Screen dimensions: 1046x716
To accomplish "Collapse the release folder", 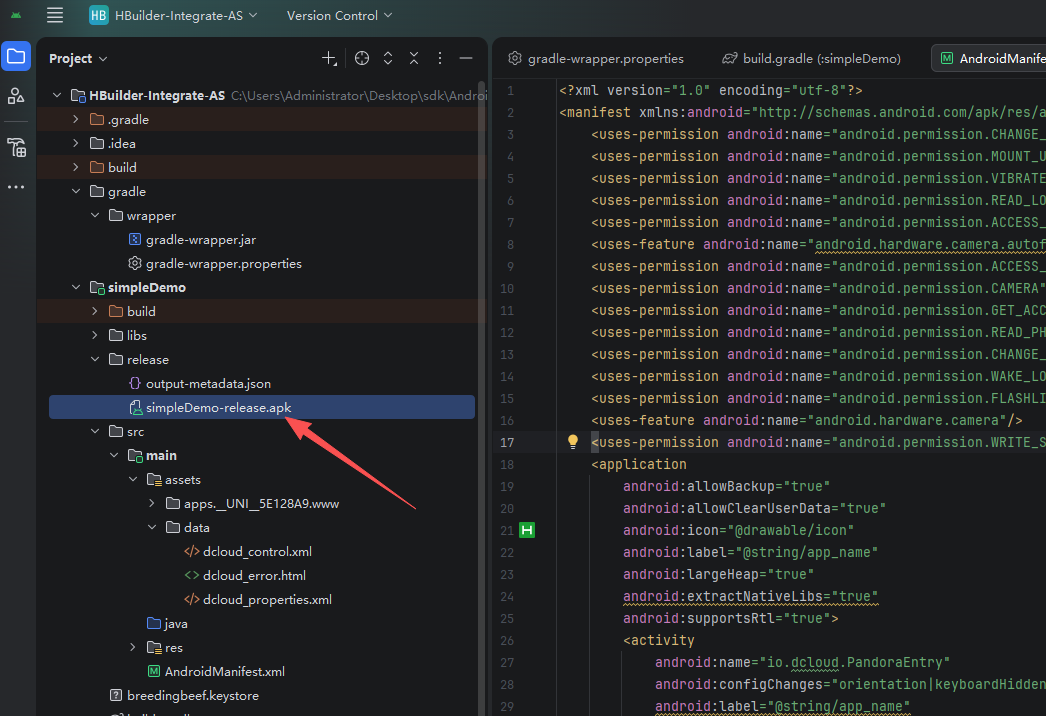I will (95, 360).
